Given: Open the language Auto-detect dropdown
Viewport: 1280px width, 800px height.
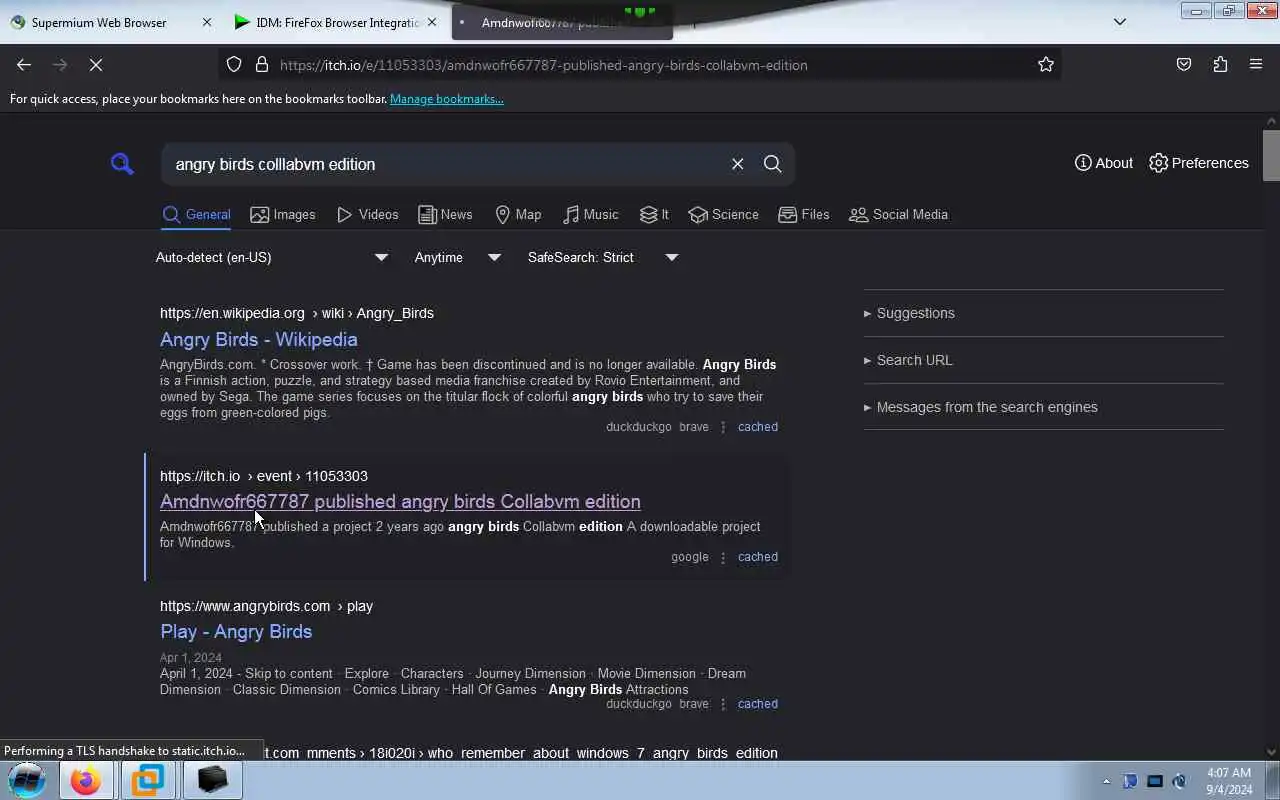Looking at the screenshot, I should pos(272,257).
